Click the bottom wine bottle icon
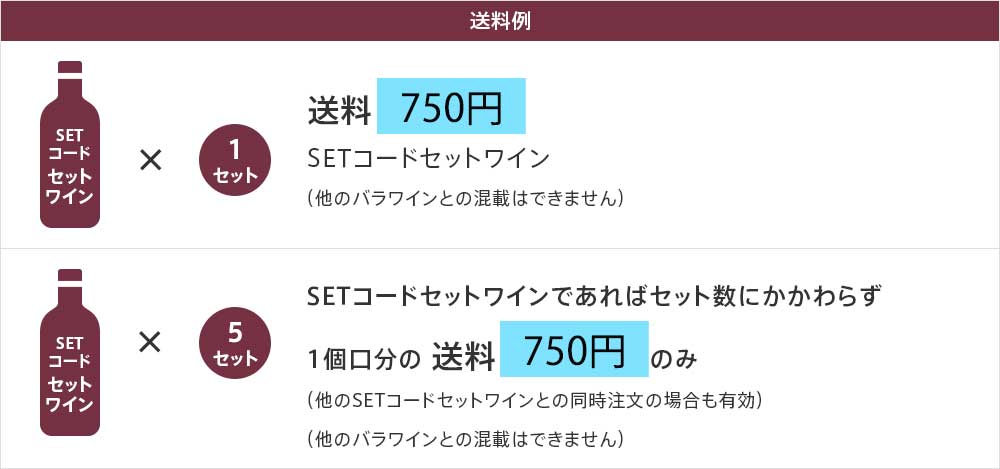The width and height of the screenshot is (1000, 469). pyautogui.click(x=70, y=352)
